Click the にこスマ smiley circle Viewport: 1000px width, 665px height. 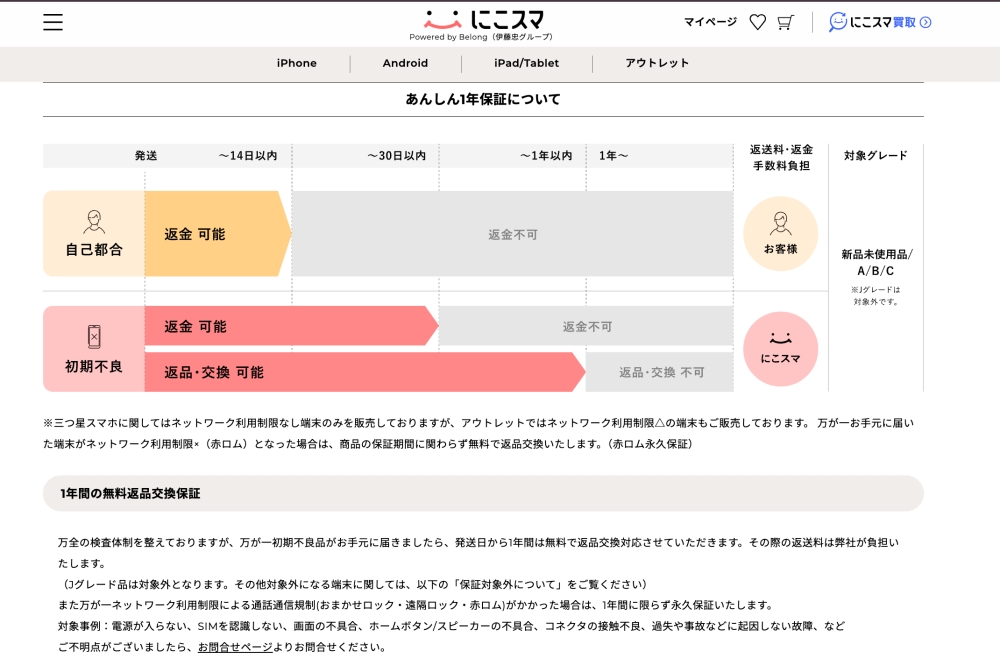pyautogui.click(x=780, y=348)
